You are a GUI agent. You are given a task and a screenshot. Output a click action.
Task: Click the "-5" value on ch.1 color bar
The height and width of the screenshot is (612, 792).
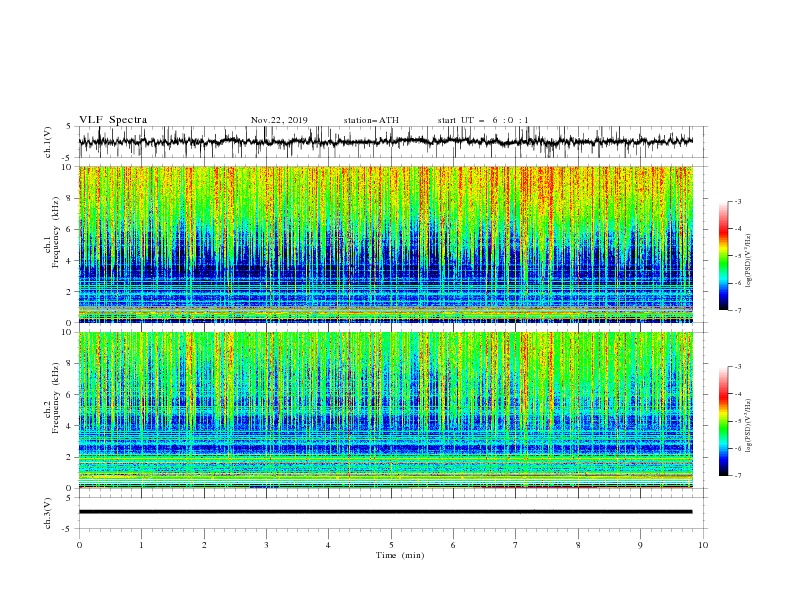tap(738, 256)
